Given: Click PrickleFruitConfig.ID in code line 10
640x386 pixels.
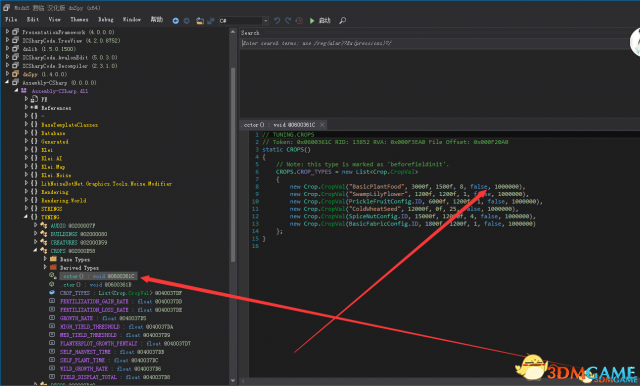Looking at the screenshot, I should (x=384, y=202).
